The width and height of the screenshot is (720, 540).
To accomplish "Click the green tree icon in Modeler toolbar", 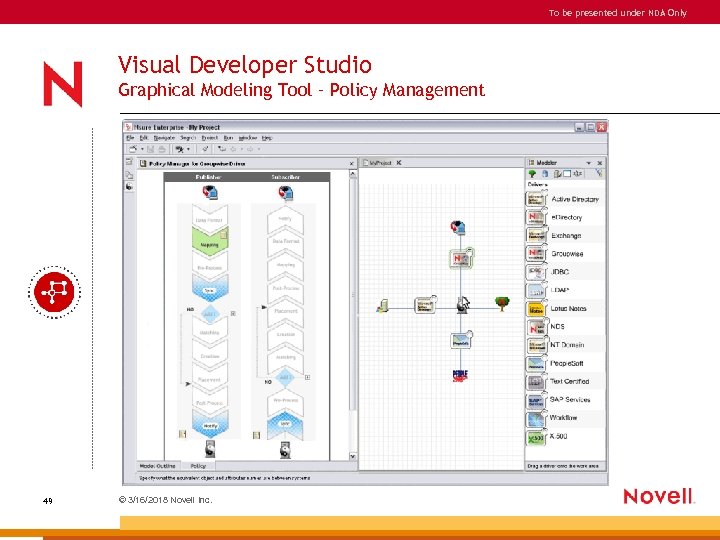I will coord(532,174).
